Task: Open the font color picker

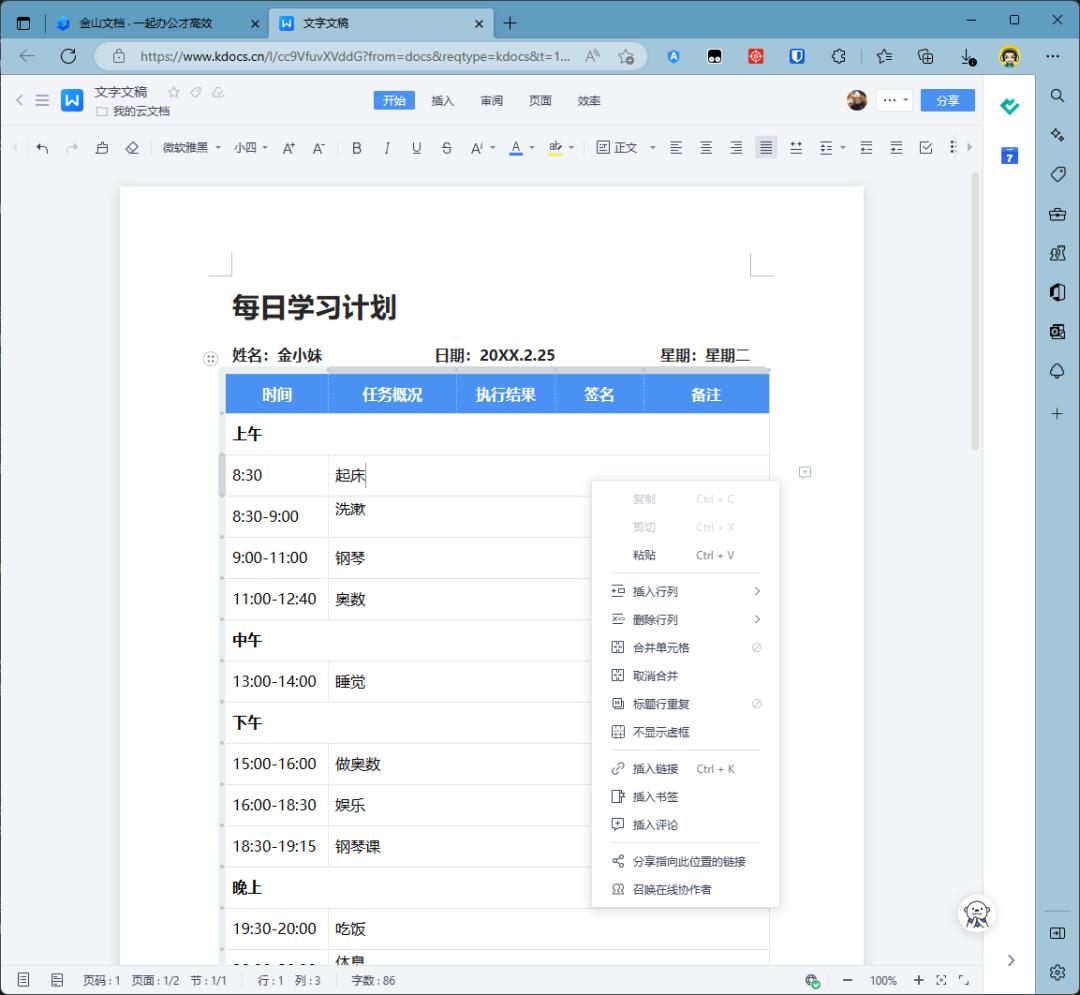Action: pyautogui.click(x=532, y=148)
